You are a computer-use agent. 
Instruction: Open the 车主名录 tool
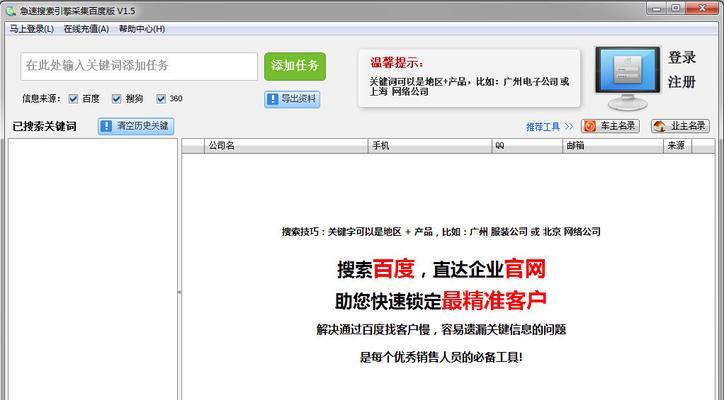[610, 126]
